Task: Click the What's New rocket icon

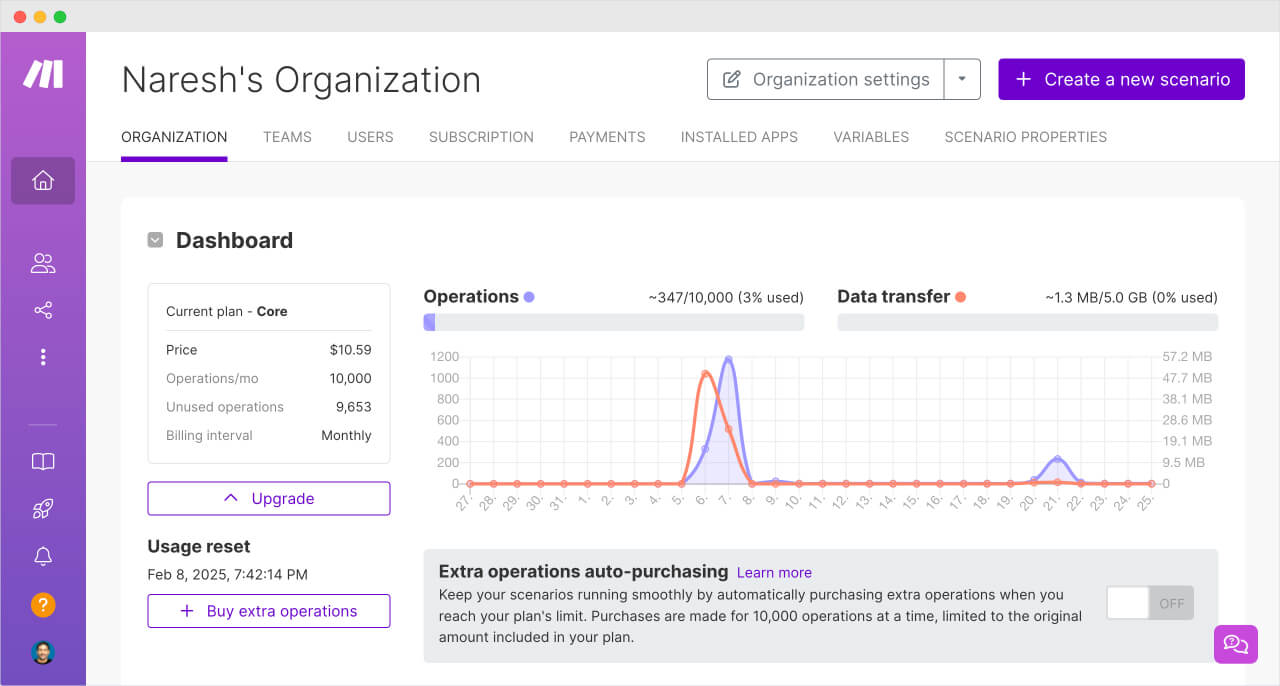Action: coord(42,508)
